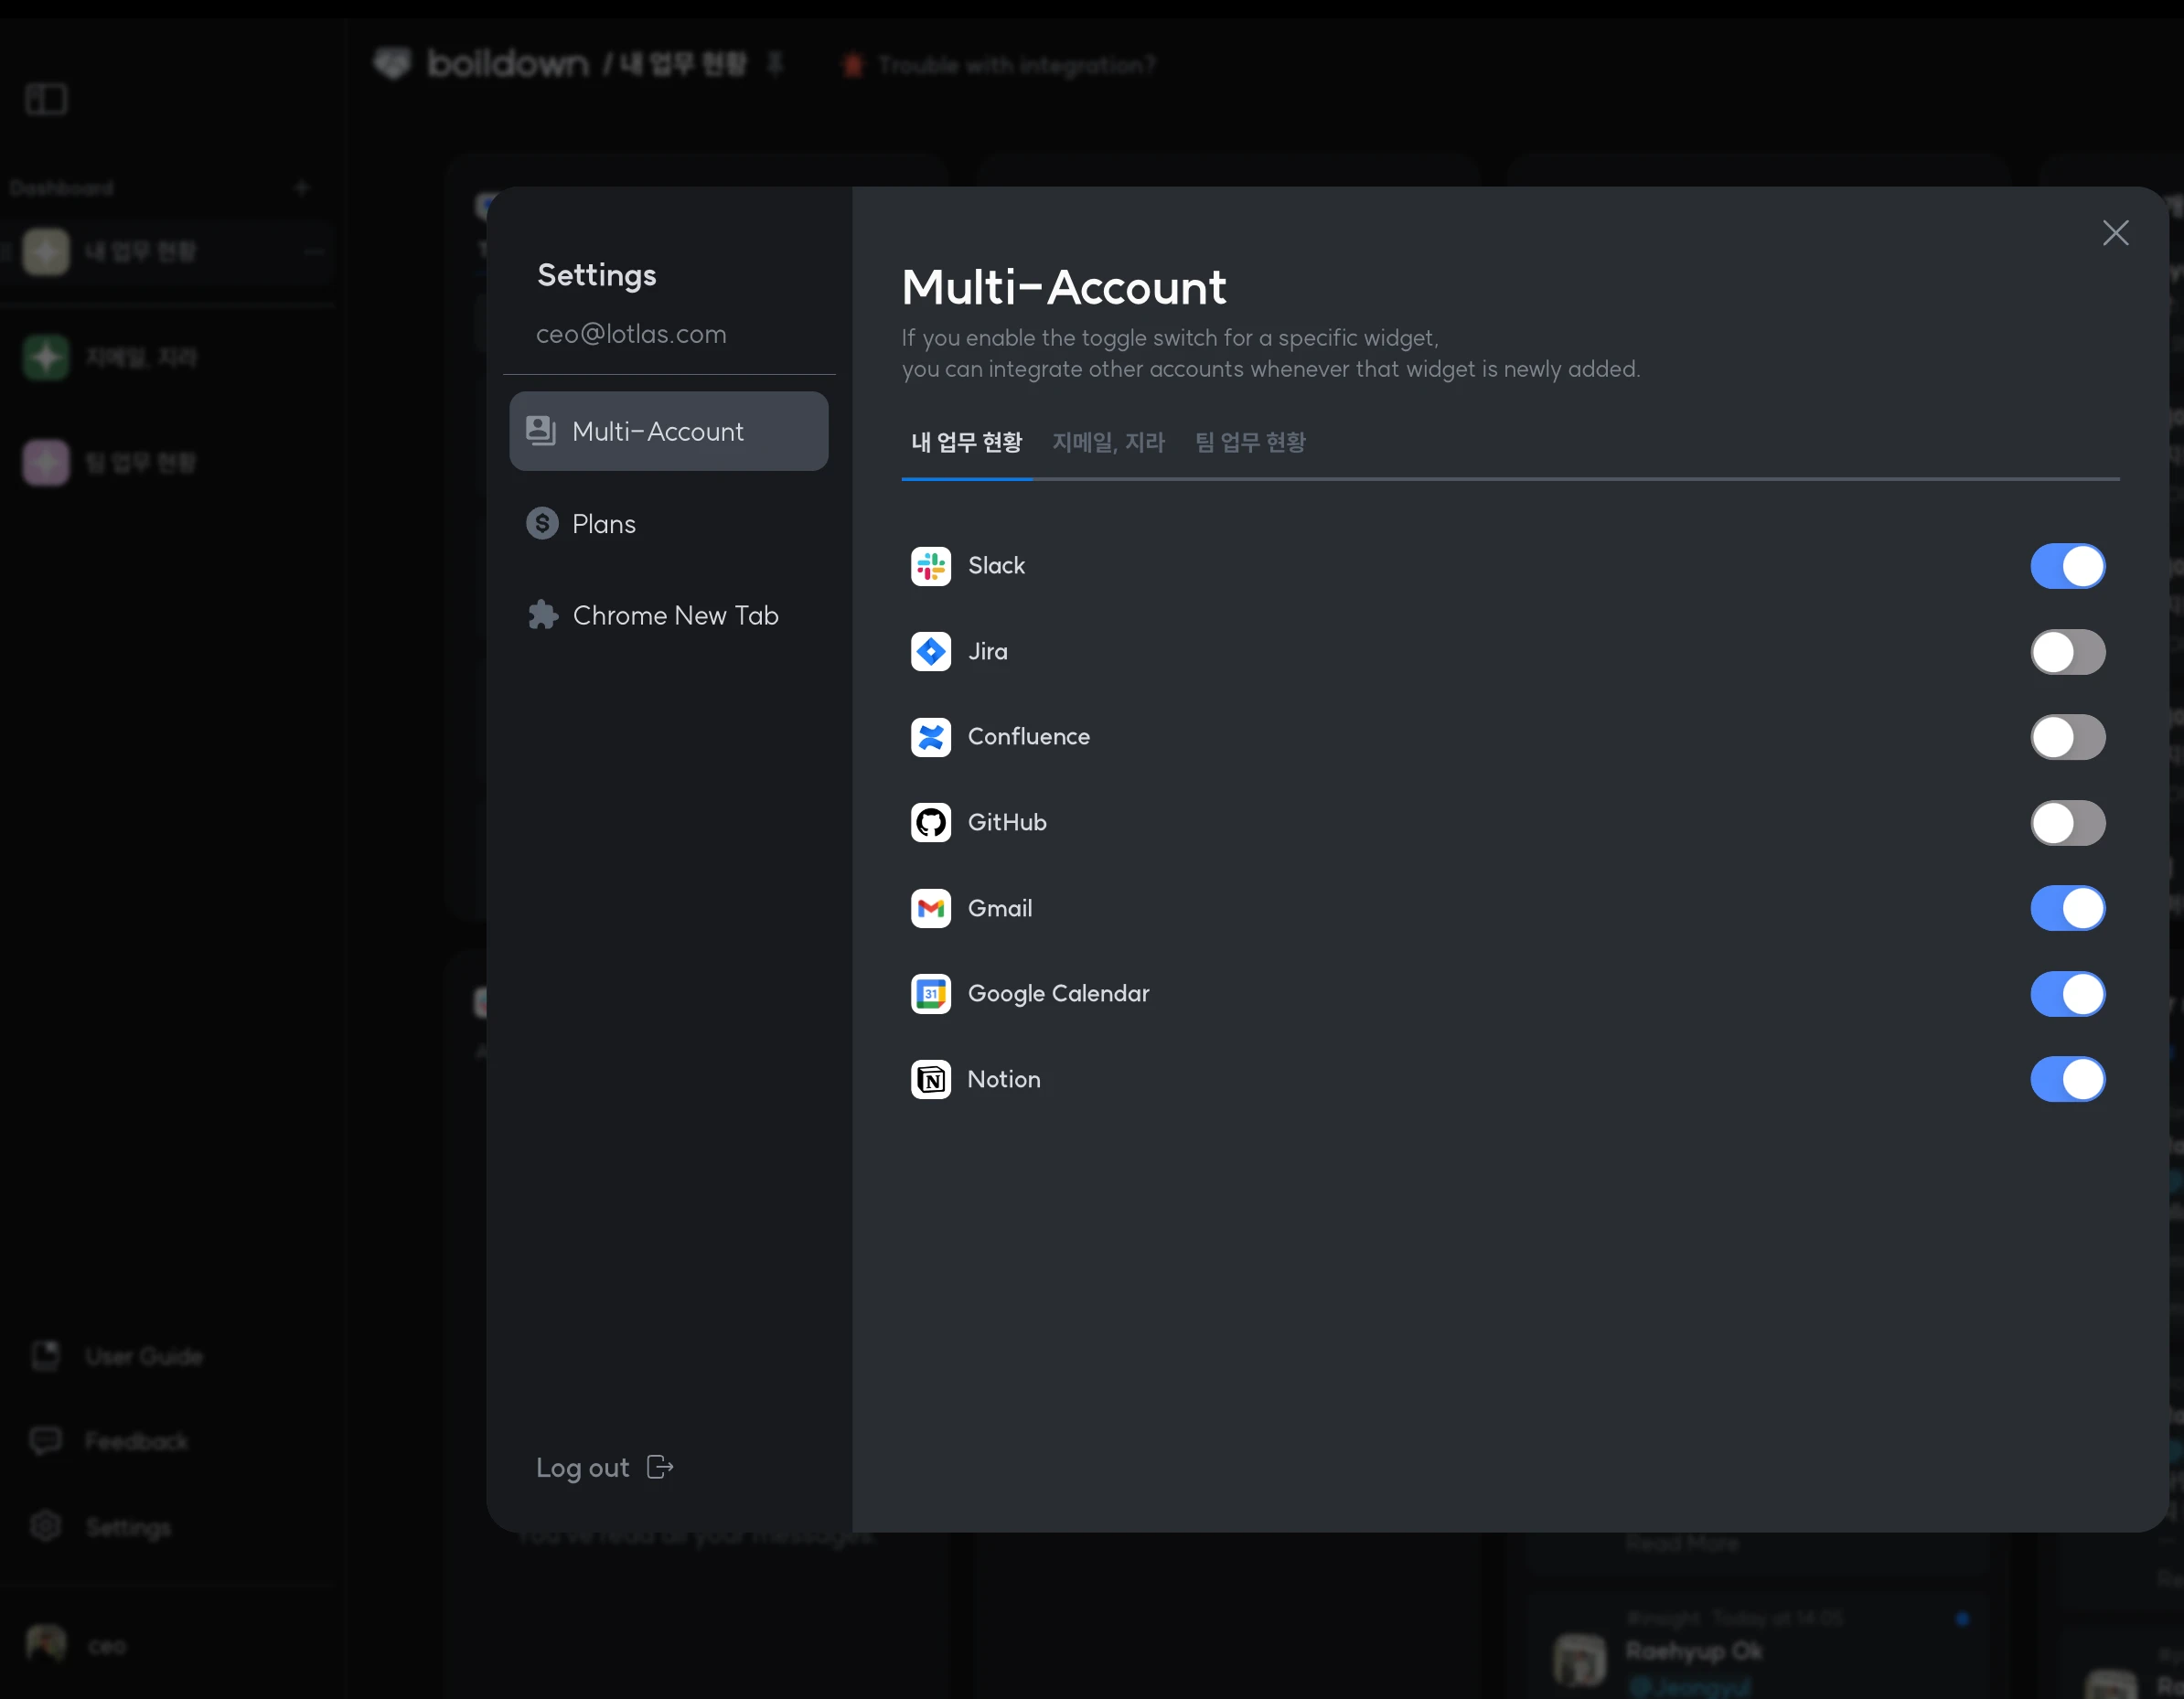Viewport: 2184px width, 1699px height.
Task: Click the Confluence label text
Action: pyautogui.click(x=1029, y=737)
